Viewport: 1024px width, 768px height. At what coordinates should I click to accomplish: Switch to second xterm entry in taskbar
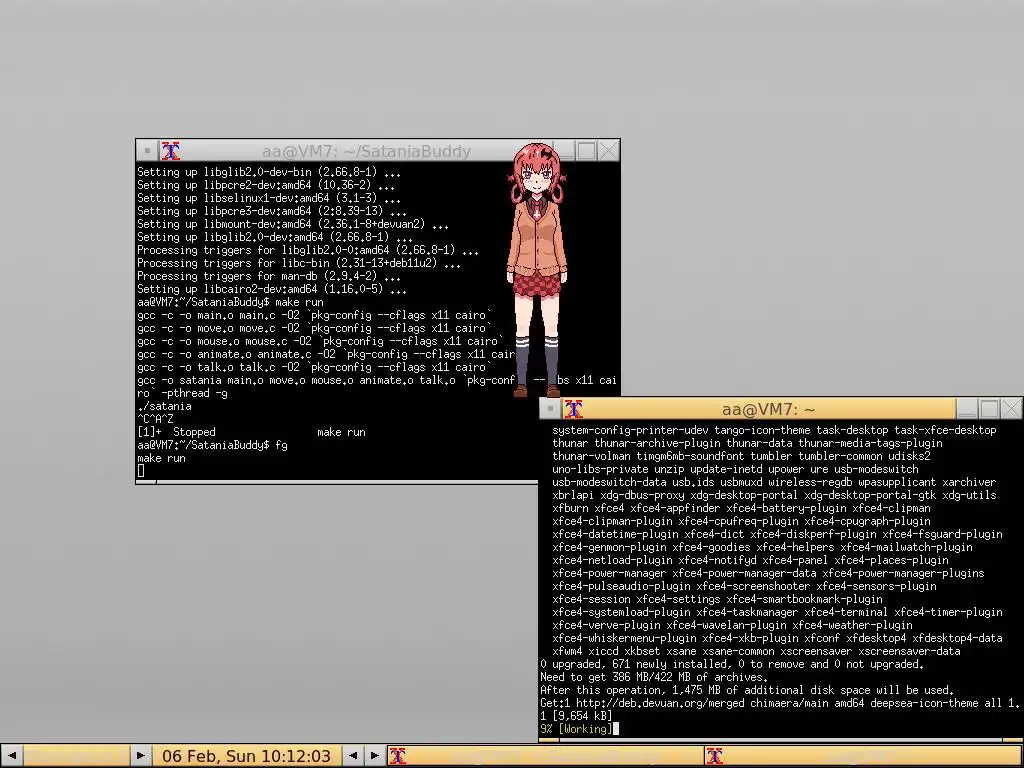[864, 756]
